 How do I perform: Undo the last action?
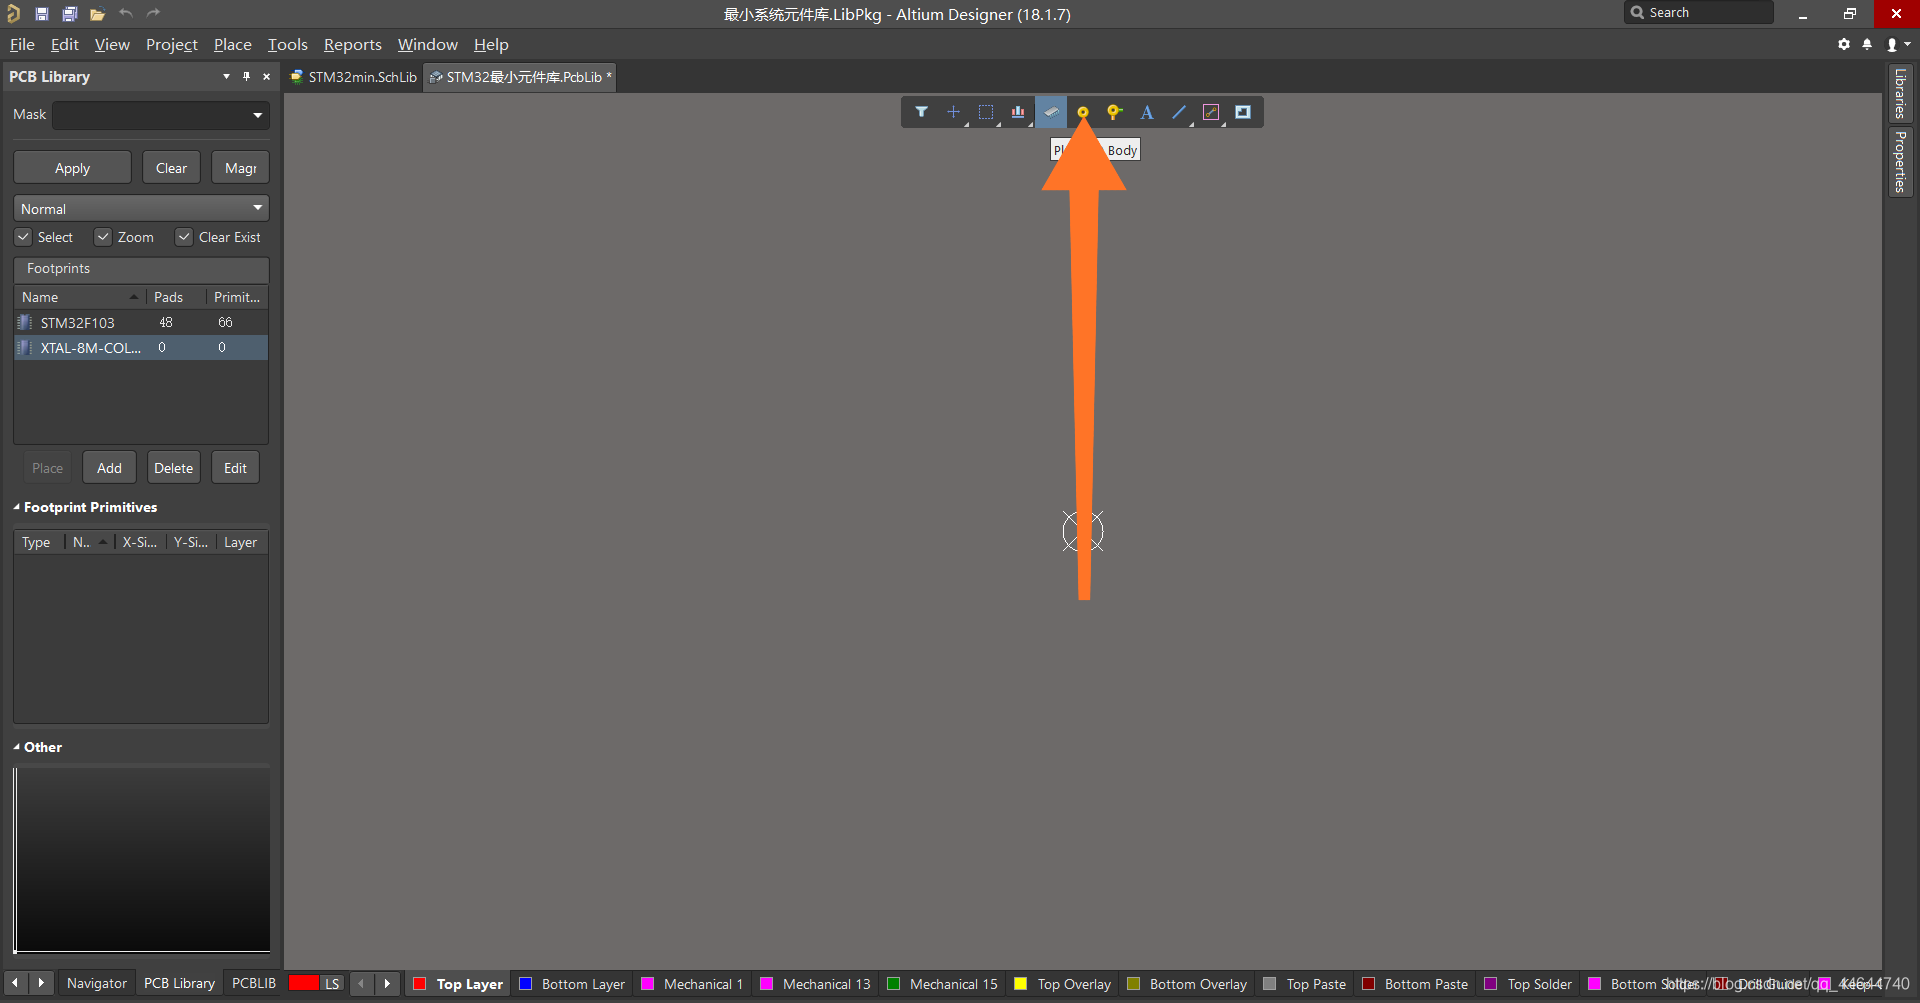point(126,13)
